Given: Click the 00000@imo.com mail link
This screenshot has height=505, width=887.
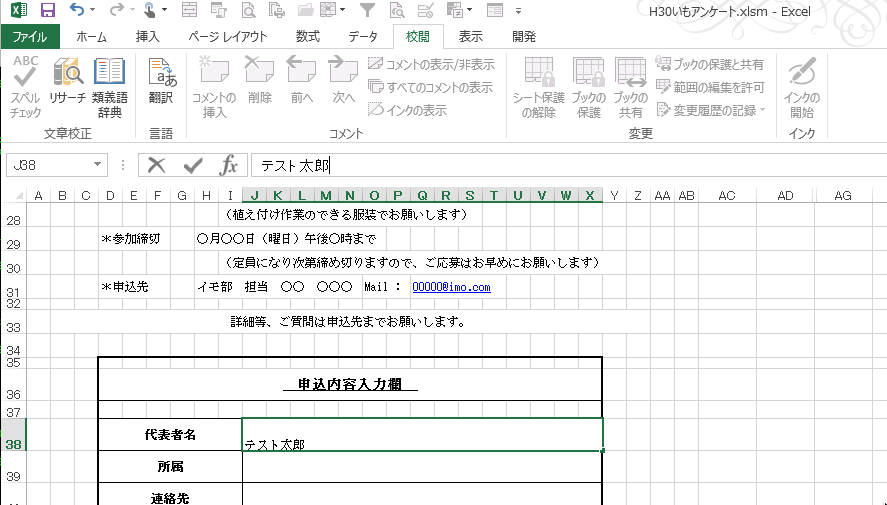Looking at the screenshot, I should click(451, 287).
